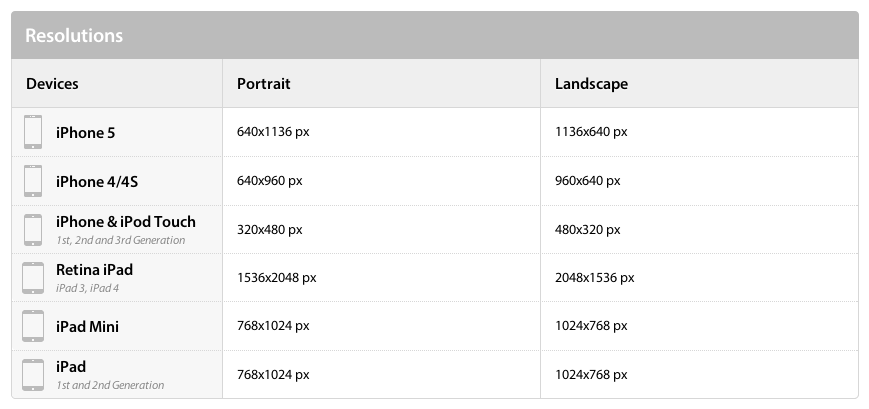The image size is (869, 409).
Task: Select the Retina iPad device name
Action: point(94,270)
